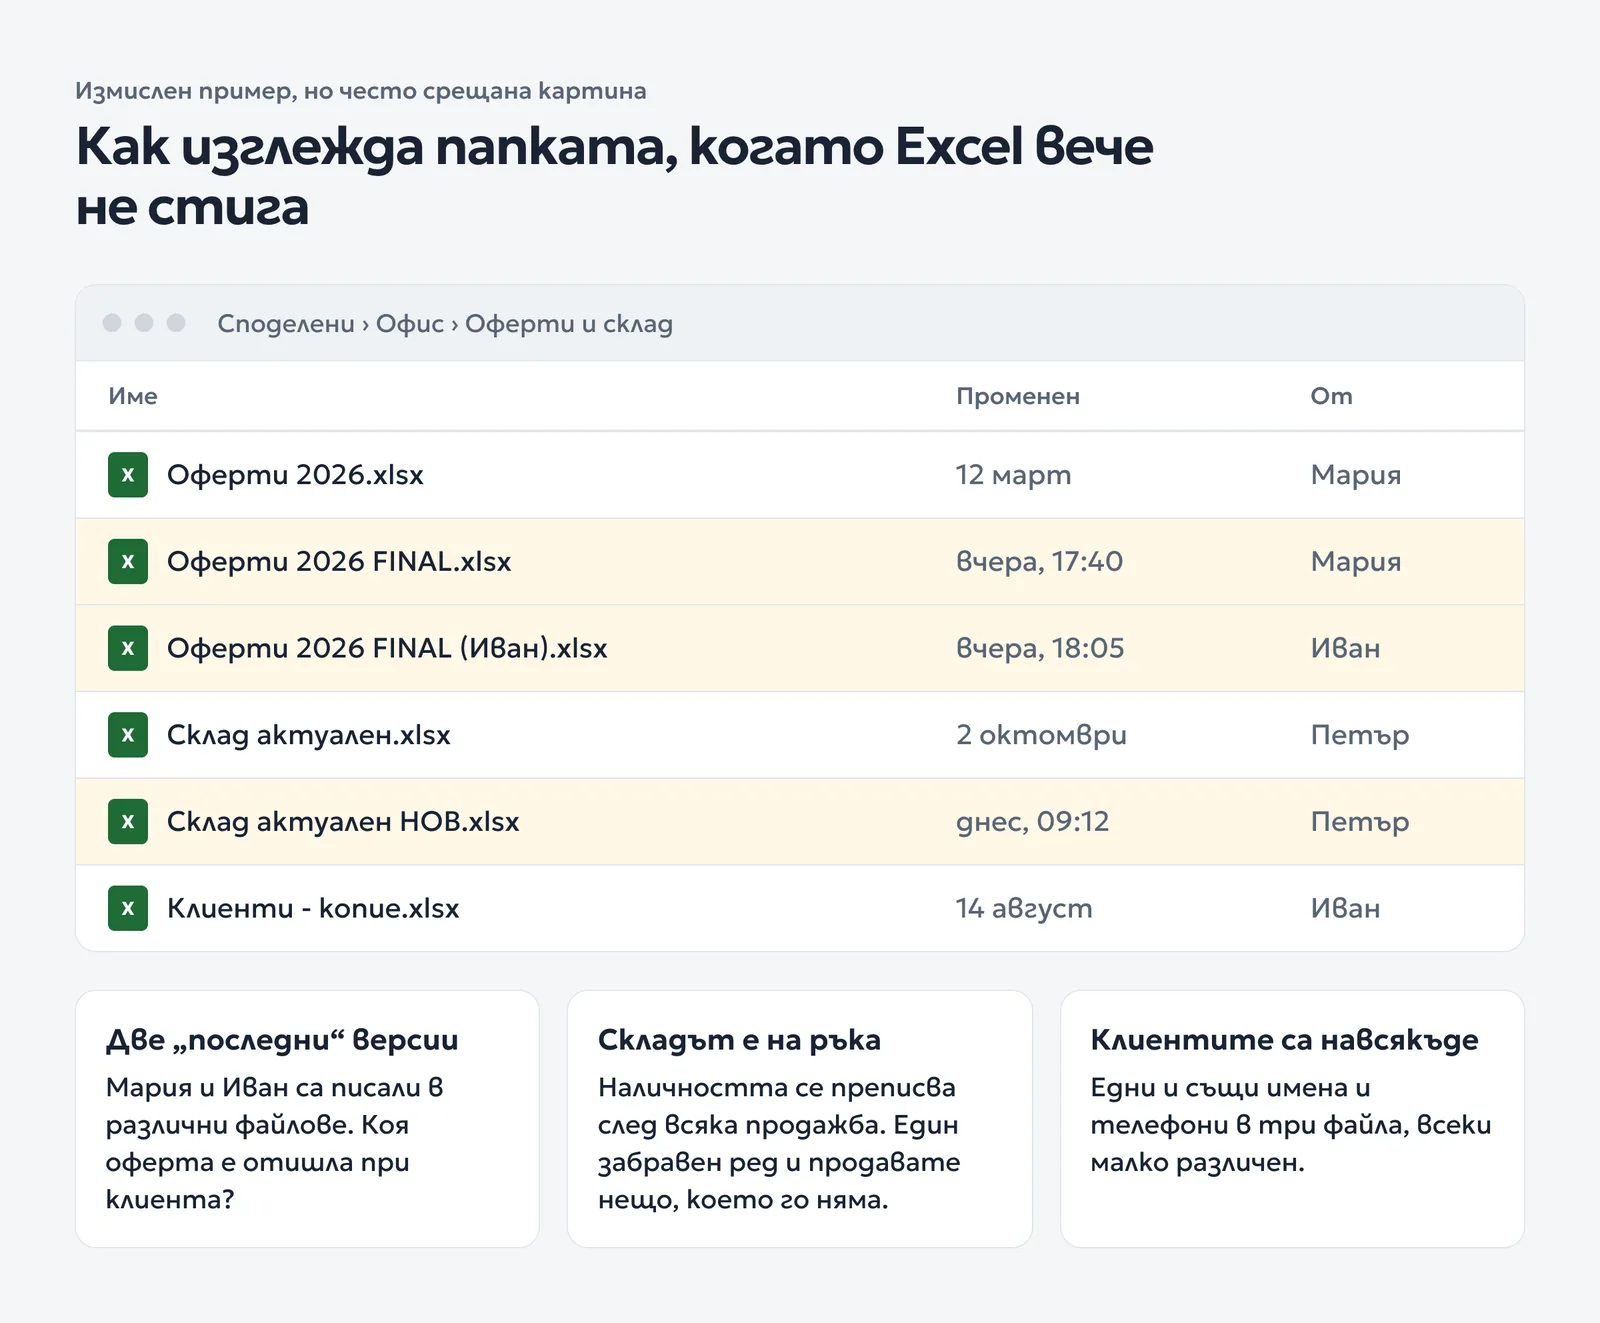
Task: Click the date 14 август
Action: [1024, 908]
